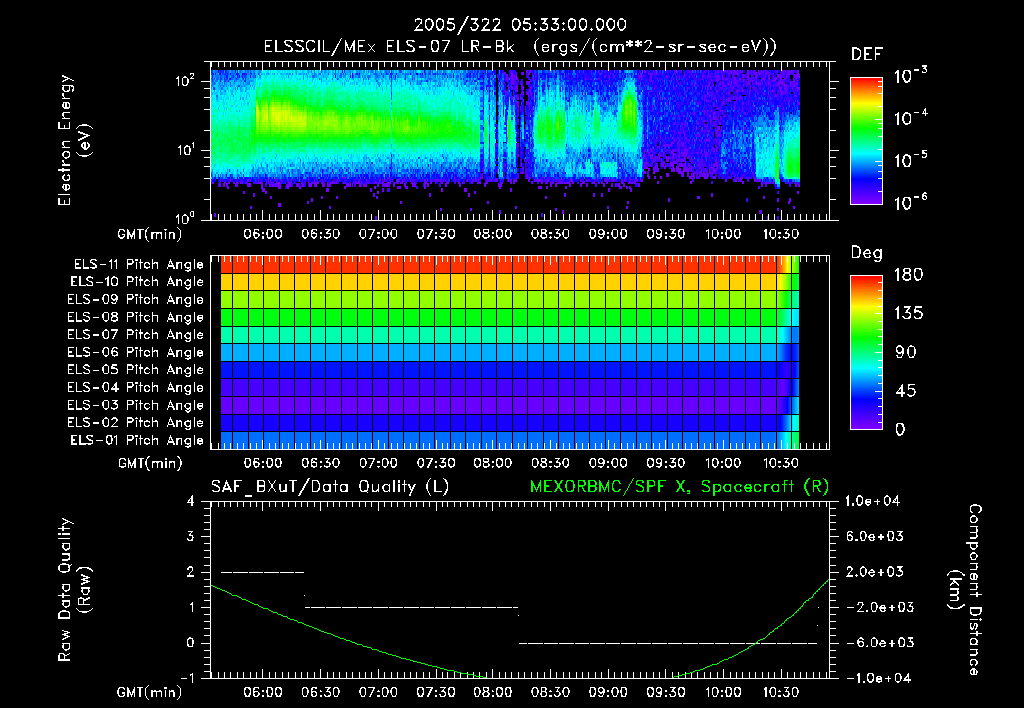Click the 3 tick on Raw Data Quality axis
Screen dimensions: 1024x708
(x=191, y=537)
